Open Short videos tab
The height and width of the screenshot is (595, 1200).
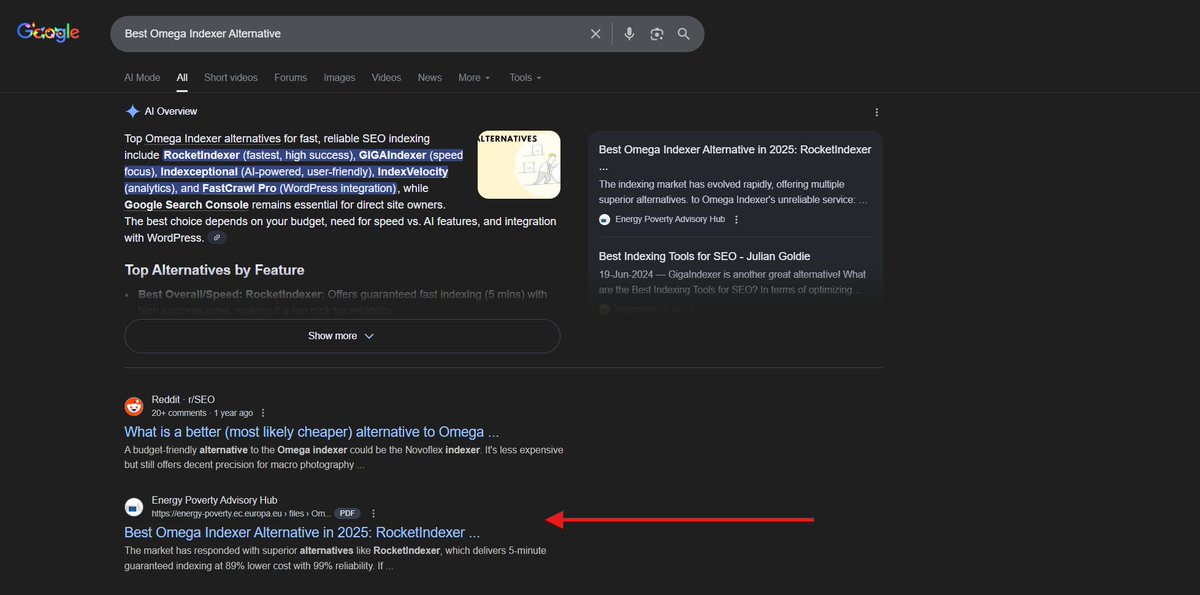231,78
